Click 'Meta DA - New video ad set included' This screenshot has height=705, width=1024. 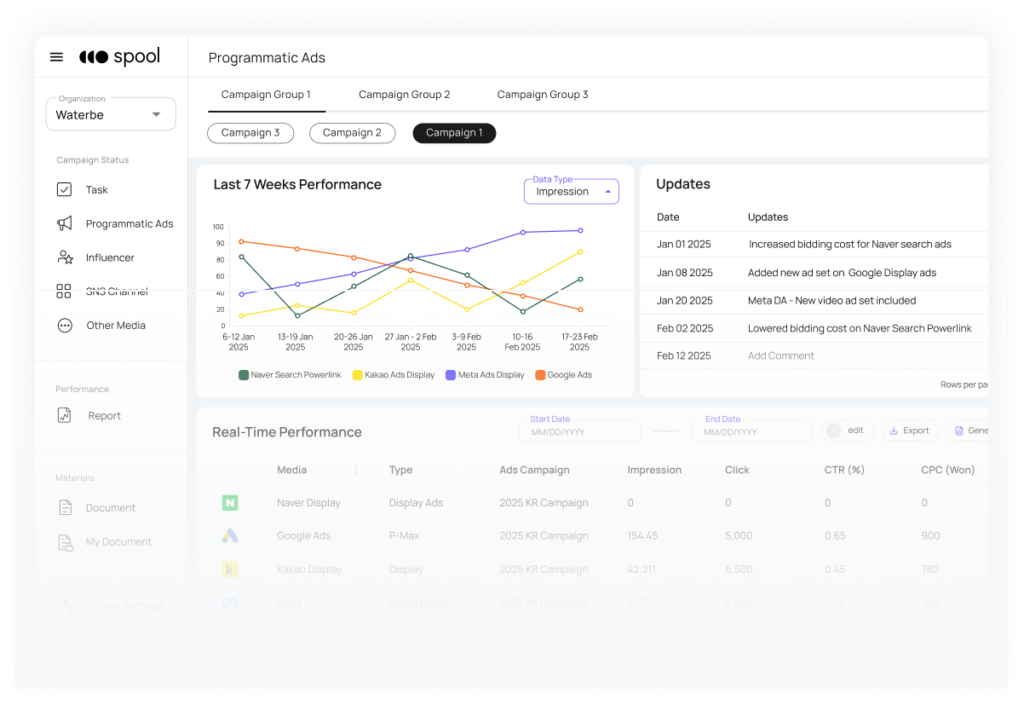[x=832, y=301]
